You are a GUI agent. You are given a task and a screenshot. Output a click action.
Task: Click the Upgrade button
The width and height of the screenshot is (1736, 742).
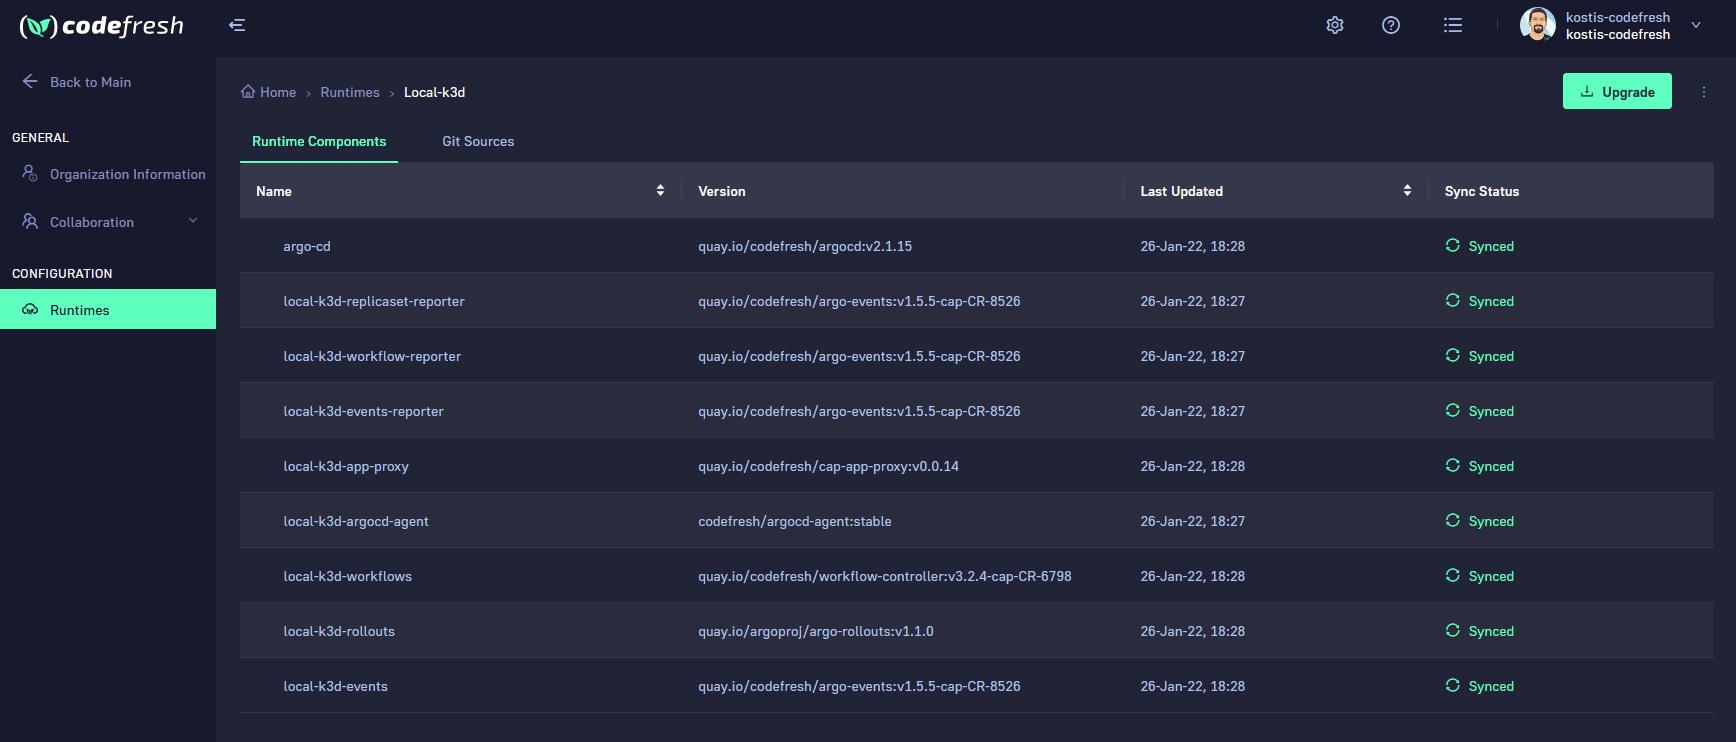tap(1616, 92)
